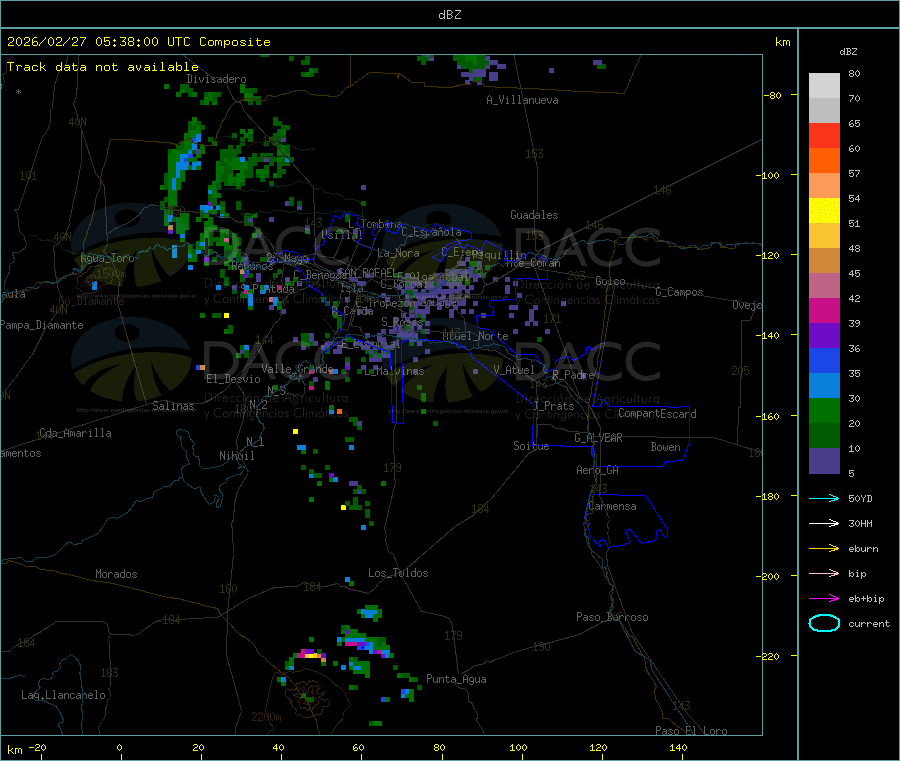Image resolution: width=900 pixels, height=761 pixels.
Task: Pick the green 30 dBZ color swatch
Action: (824, 410)
